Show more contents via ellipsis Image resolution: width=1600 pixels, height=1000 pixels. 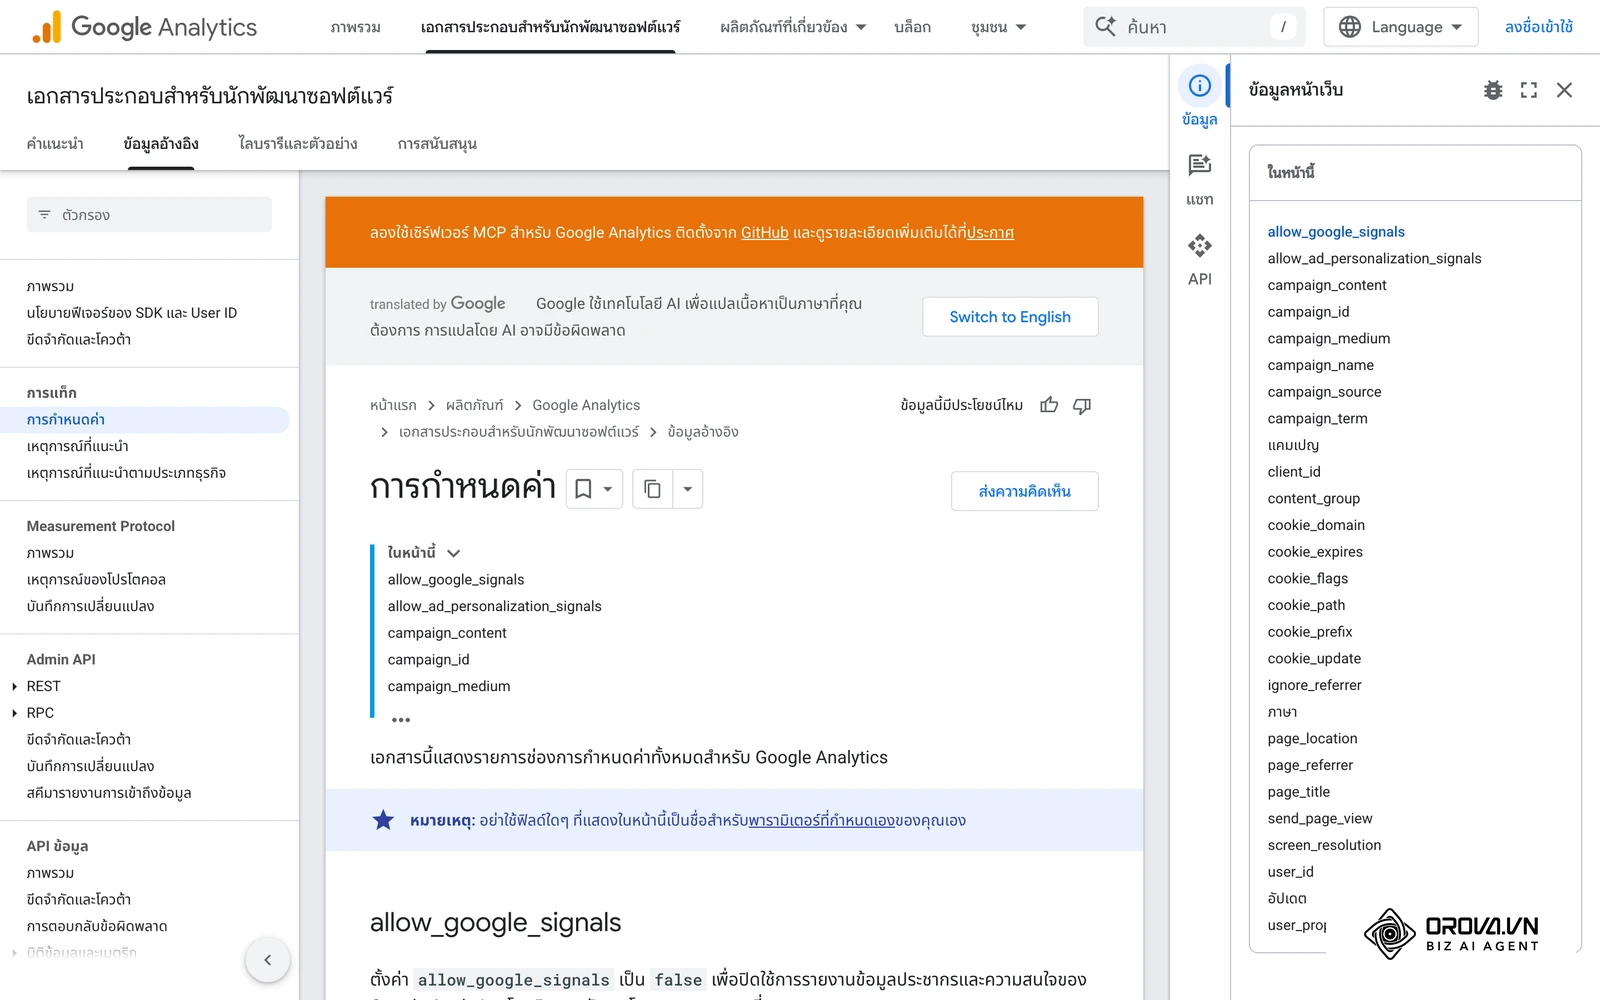[x=401, y=720]
